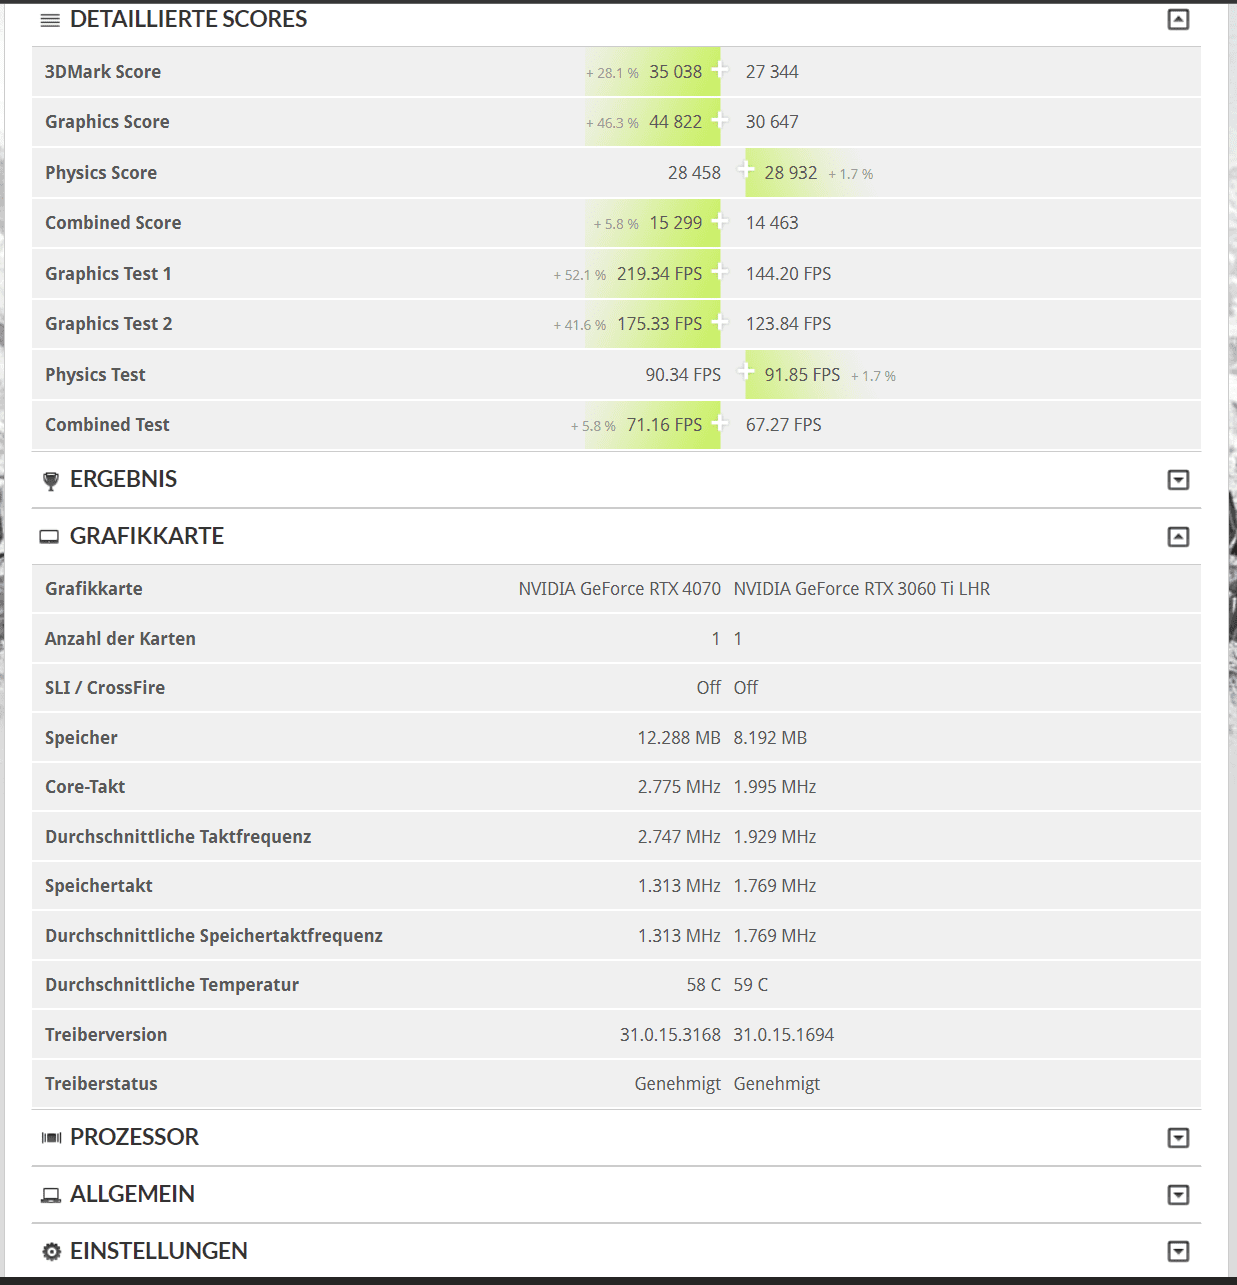The image size is (1237, 1285).
Task: Collapse the Detaillierte Scores section
Action: (x=1178, y=19)
